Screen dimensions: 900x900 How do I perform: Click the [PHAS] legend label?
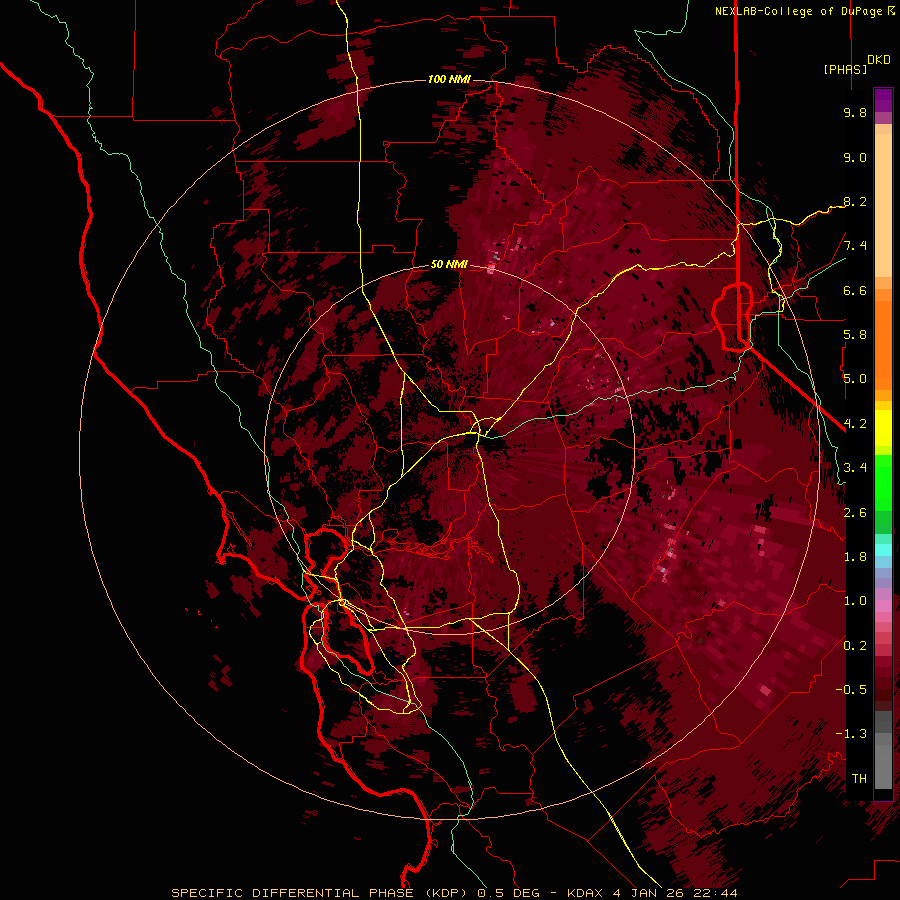[845, 69]
